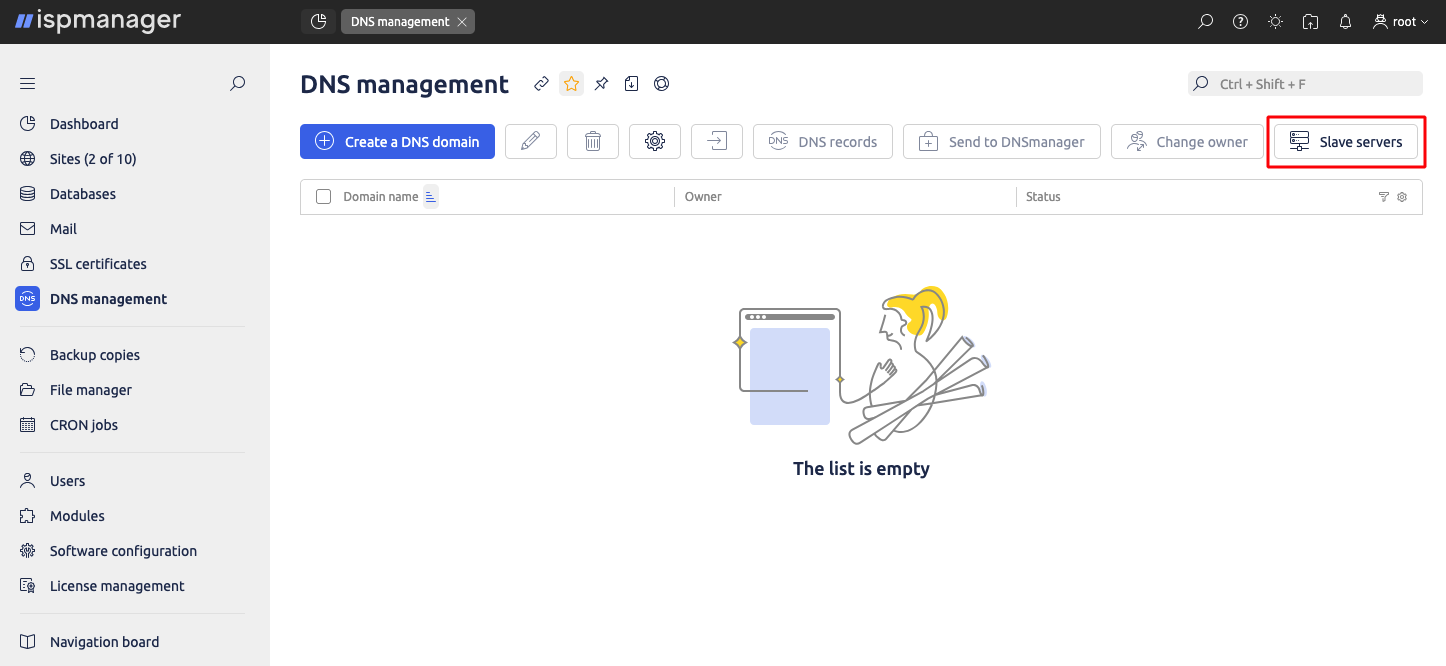Click the ispmanager logo
Screen dimensions: 1446x666
[x=98, y=21]
